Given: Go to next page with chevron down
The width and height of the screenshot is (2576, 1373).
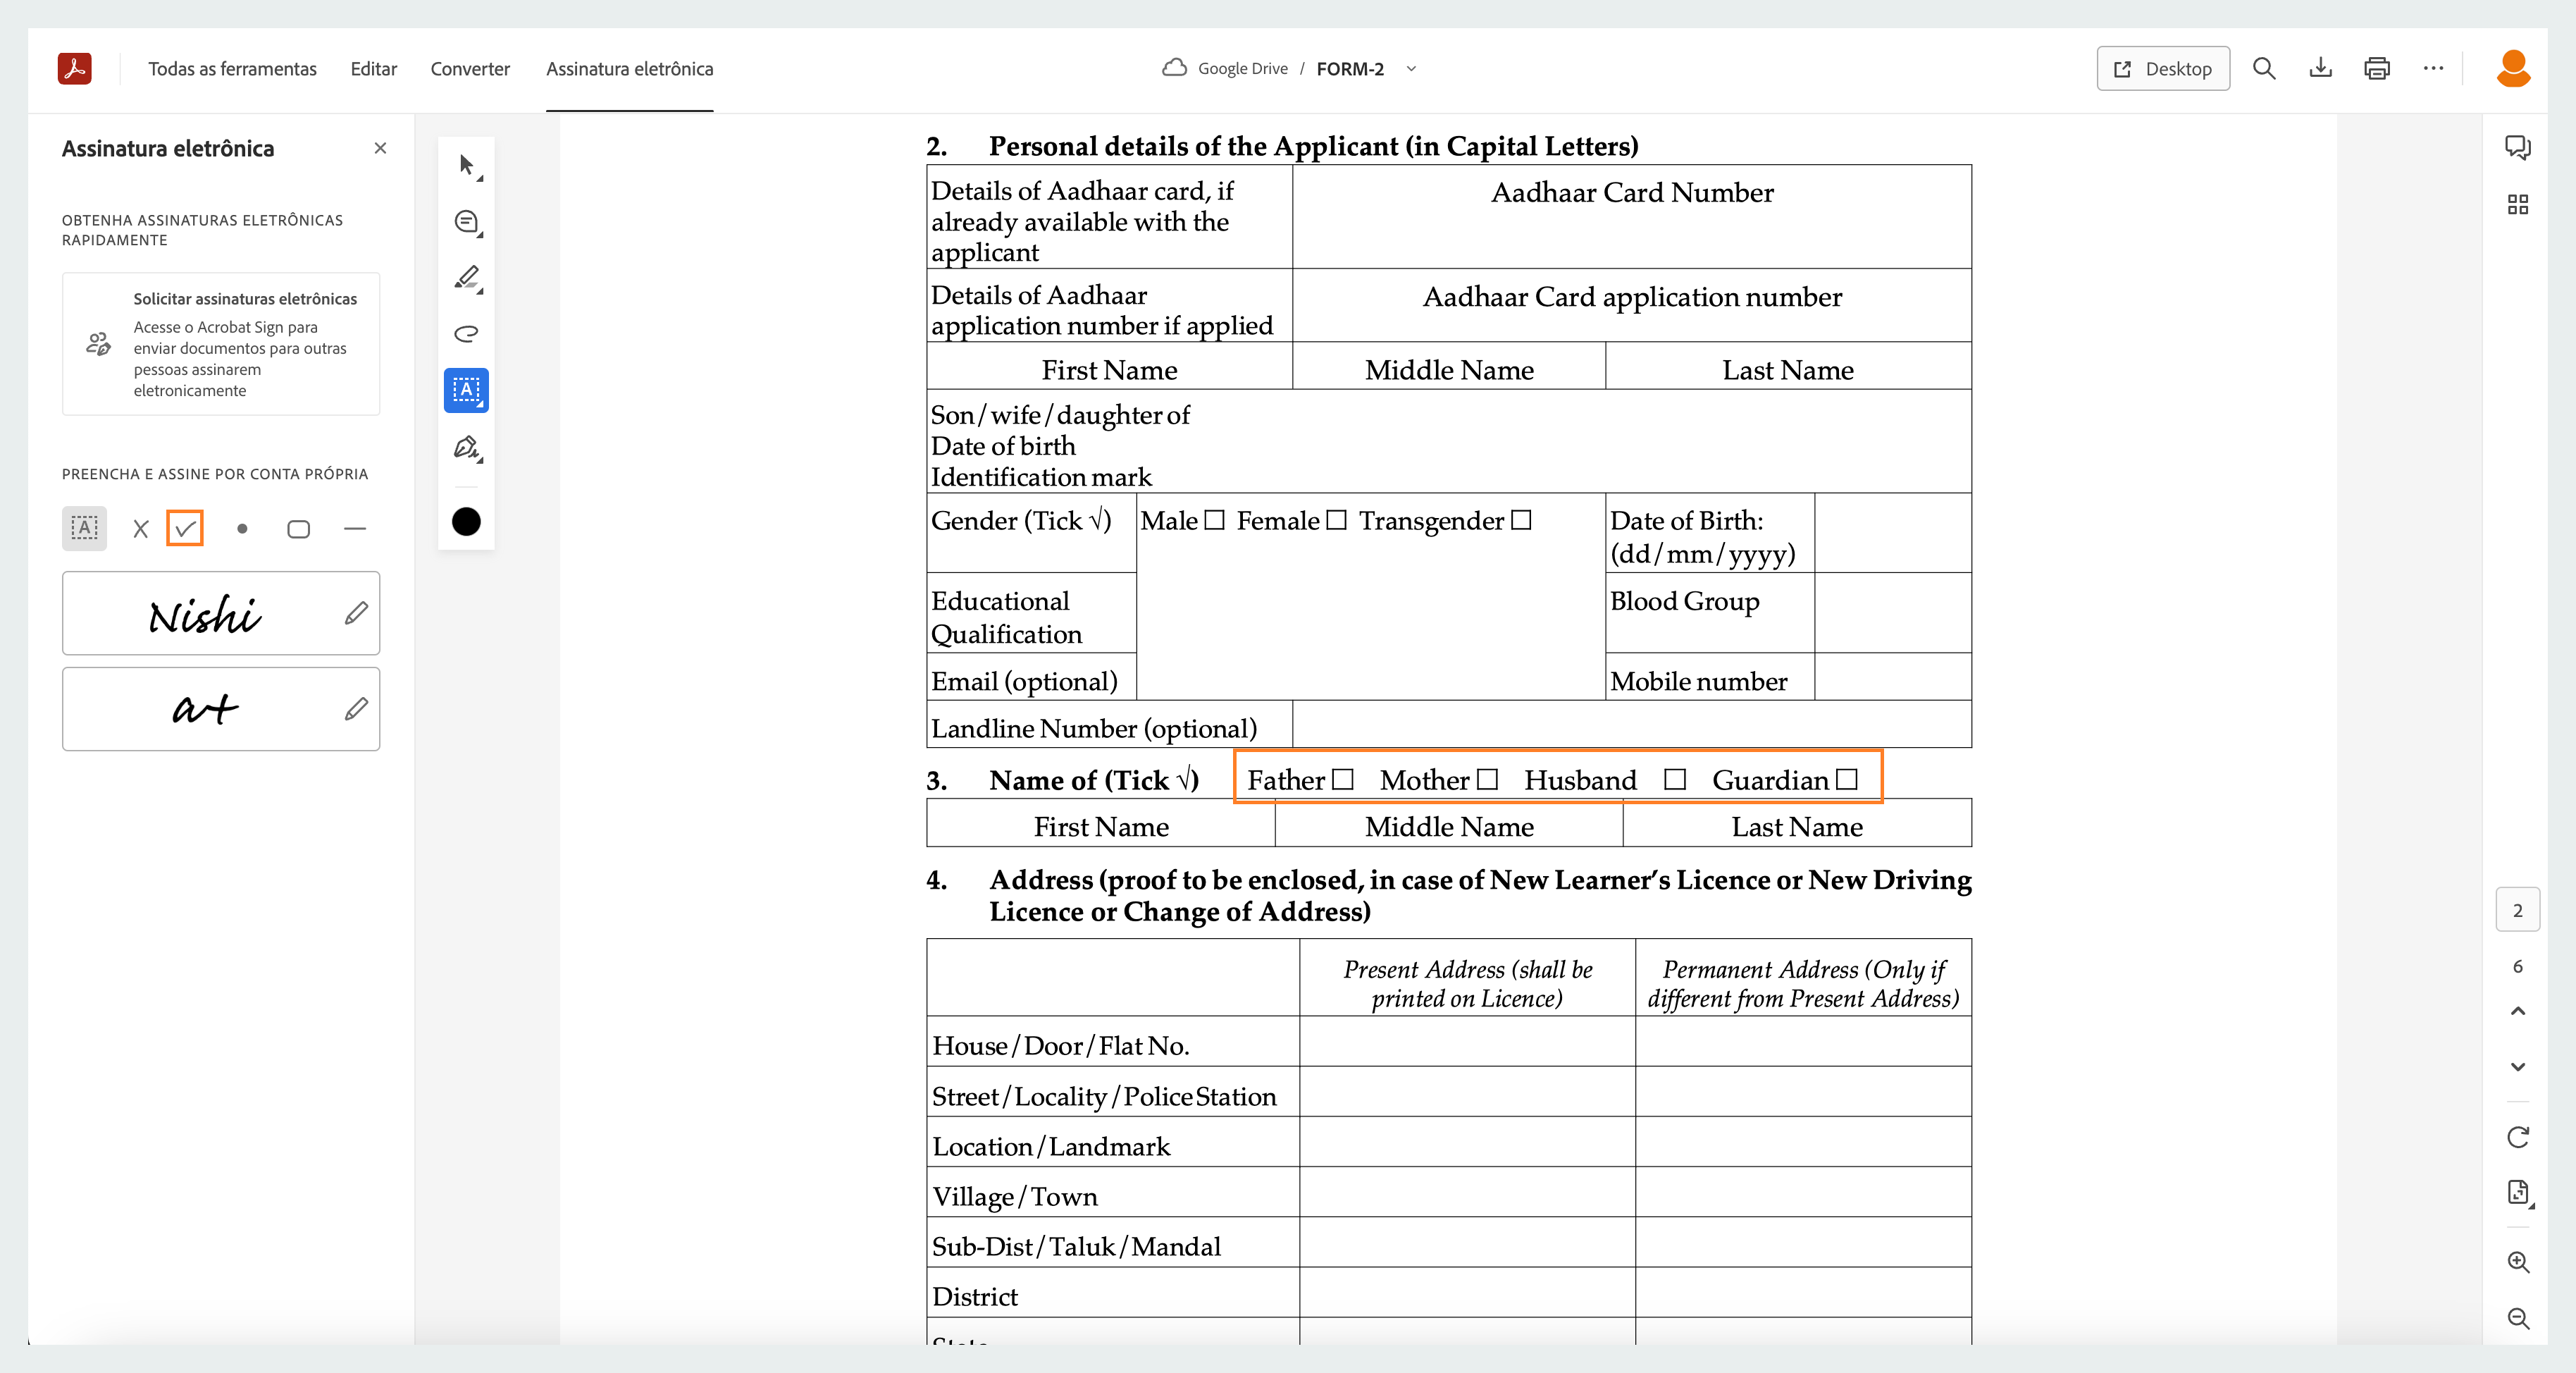Looking at the screenshot, I should [x=2519, y=1066].
